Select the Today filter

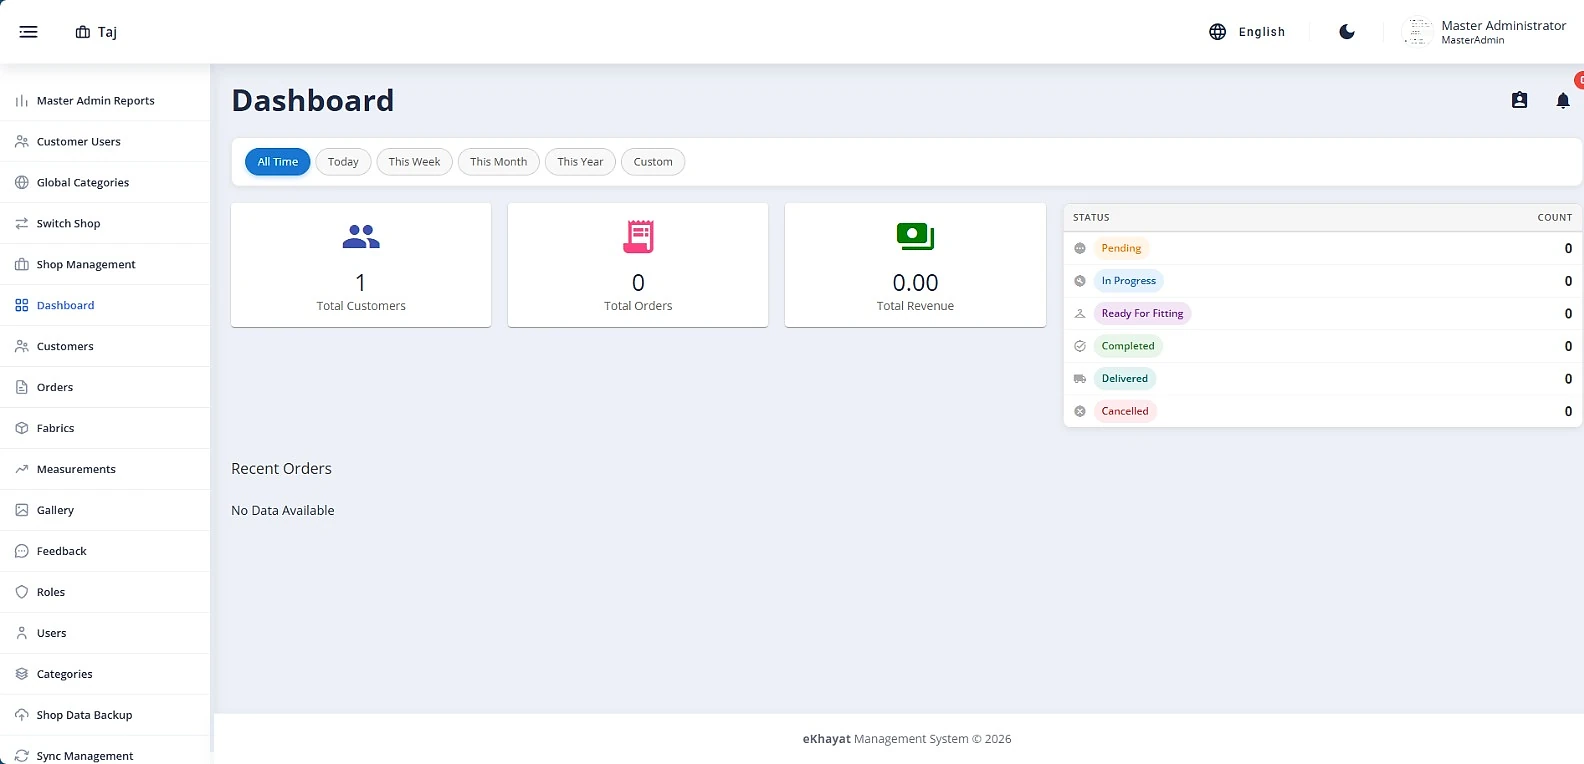click(343, 162)
